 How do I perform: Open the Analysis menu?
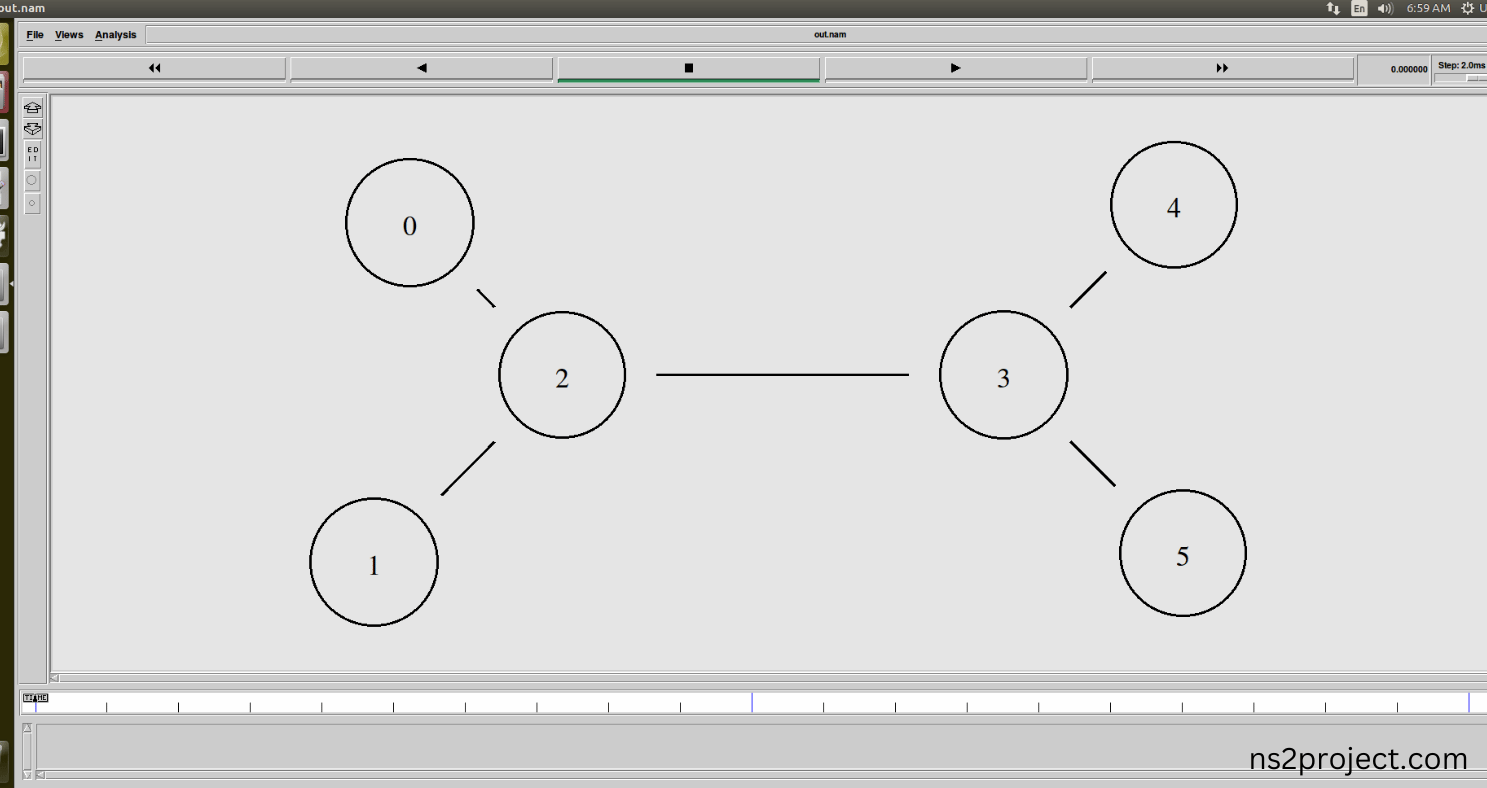click(x=116, y=35)
